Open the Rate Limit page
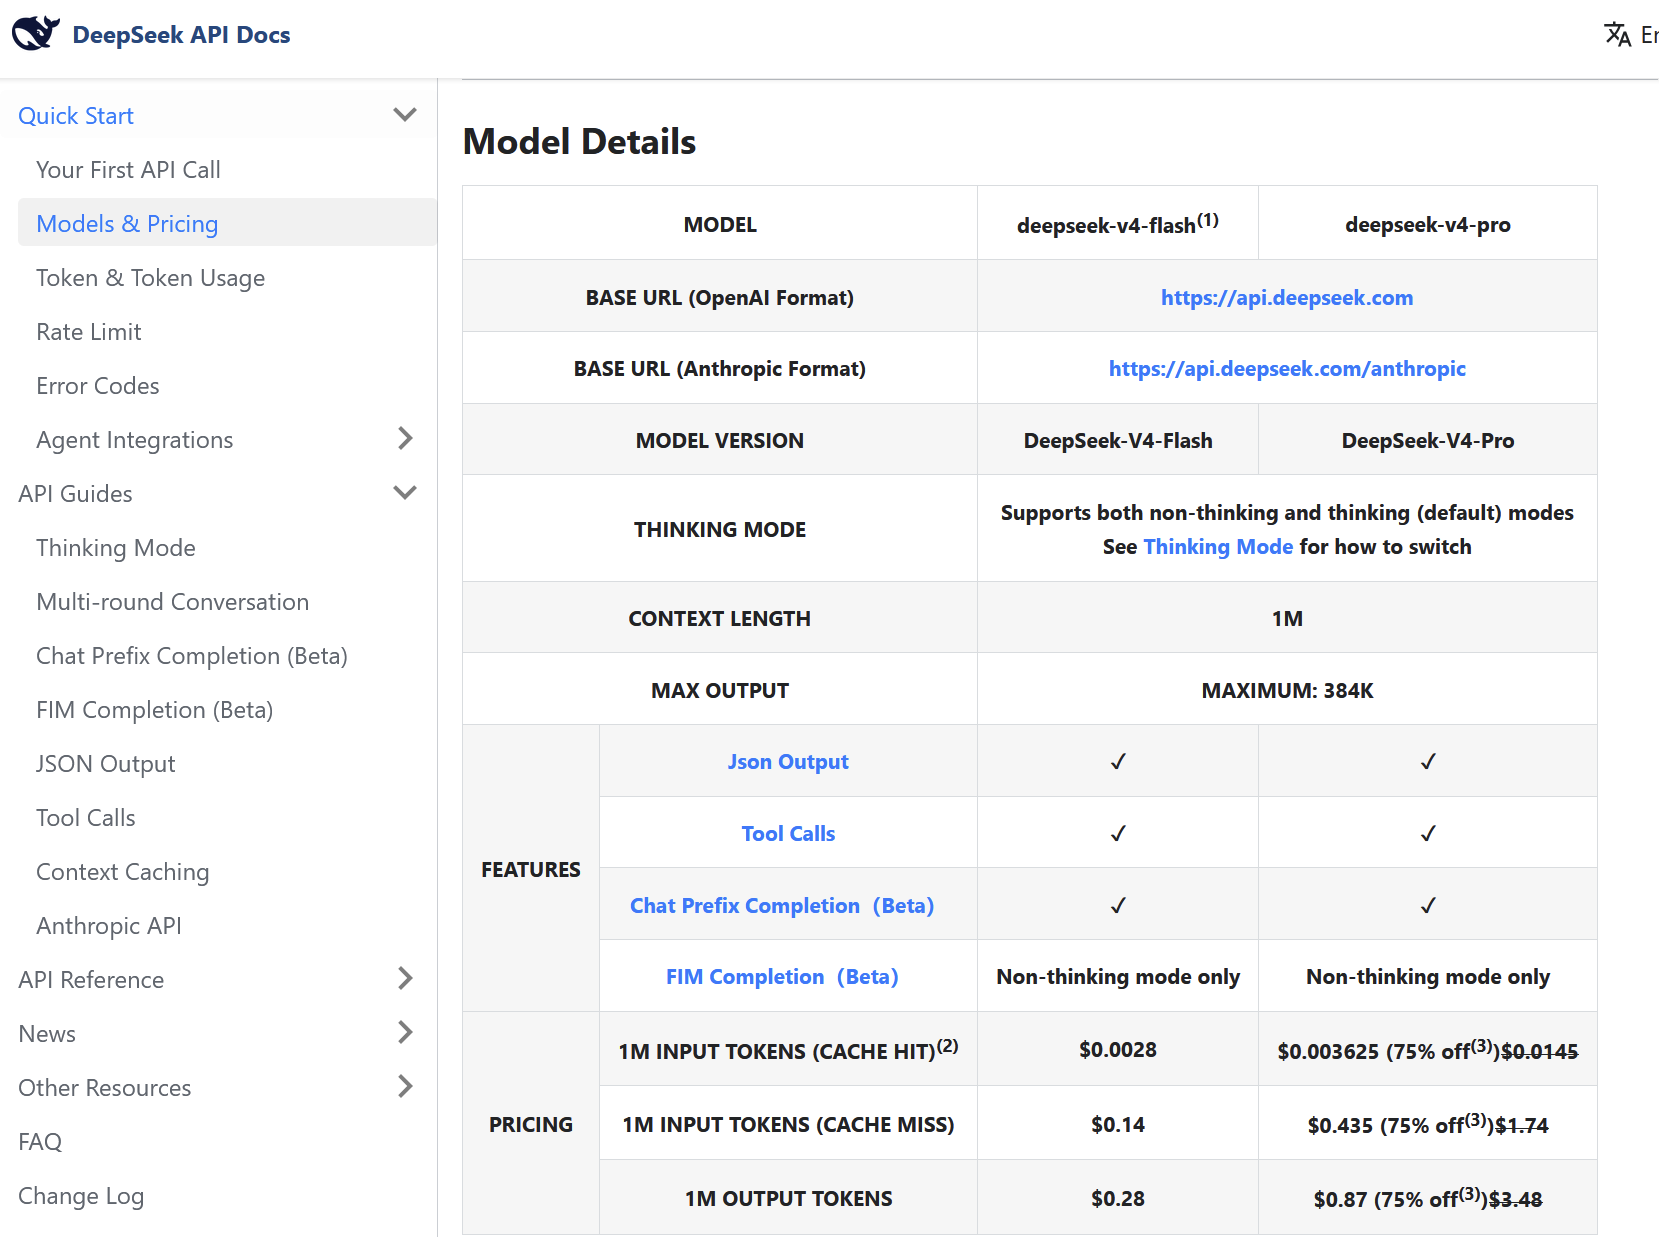Screen dimensions: 1659x1237 [88, 332]
